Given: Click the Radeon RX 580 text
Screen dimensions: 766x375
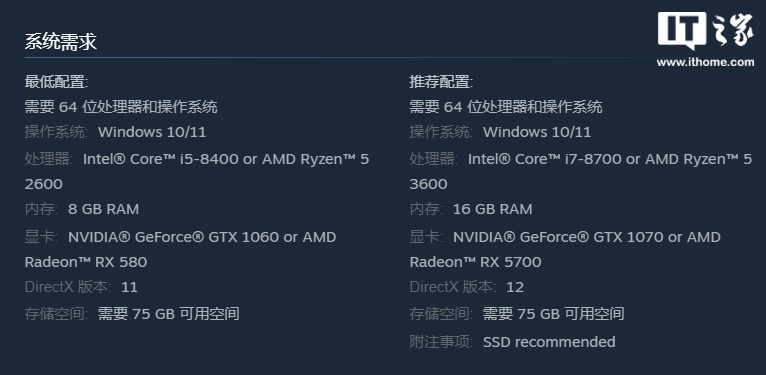Looking at the screenshot, I should click(86, 262).
